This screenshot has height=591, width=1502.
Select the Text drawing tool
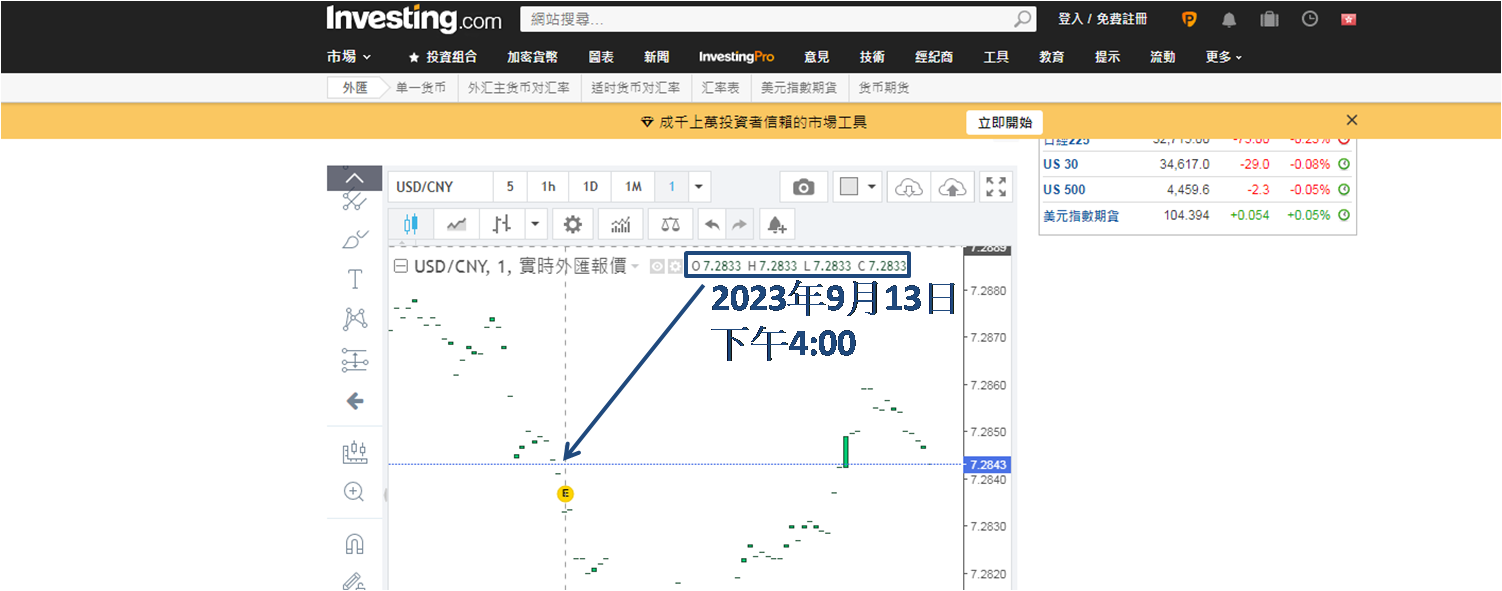click(x=354, y=279)
